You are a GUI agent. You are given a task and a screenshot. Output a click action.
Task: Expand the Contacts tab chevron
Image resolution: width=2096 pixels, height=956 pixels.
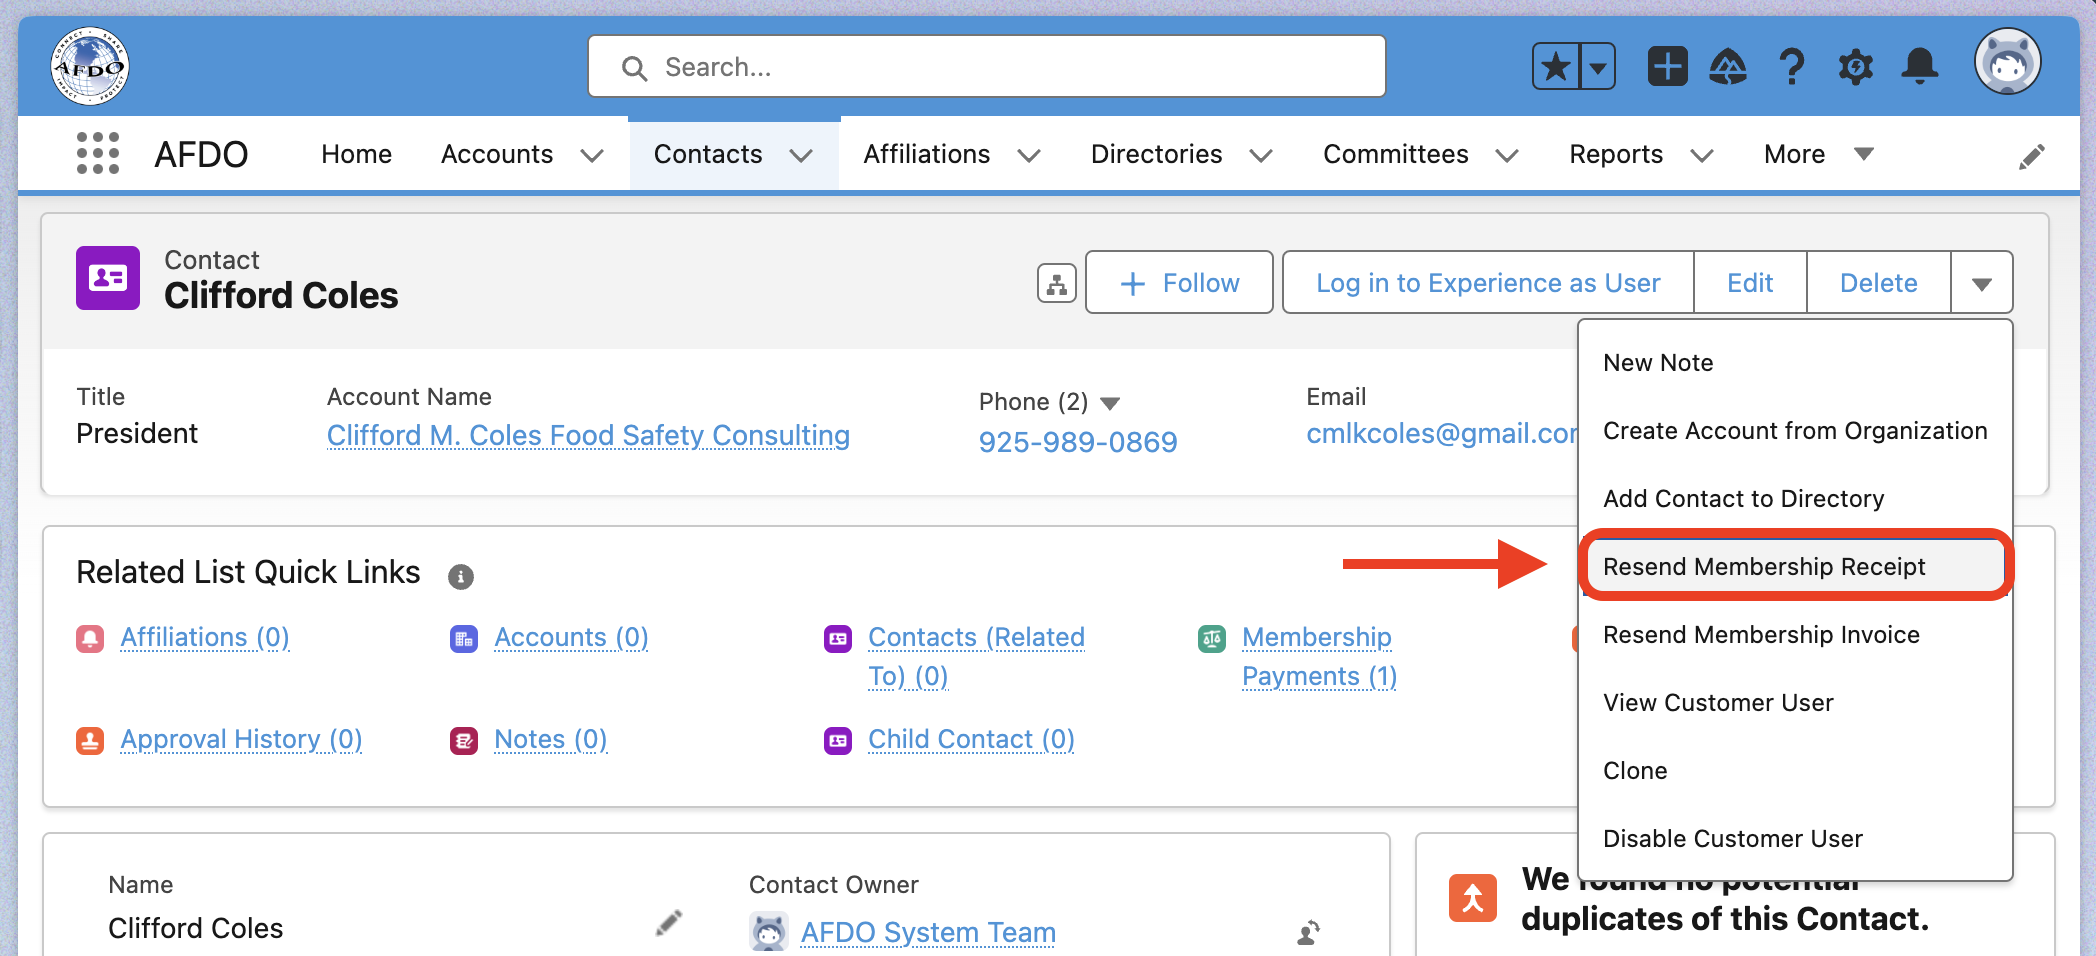click(801, 156)
